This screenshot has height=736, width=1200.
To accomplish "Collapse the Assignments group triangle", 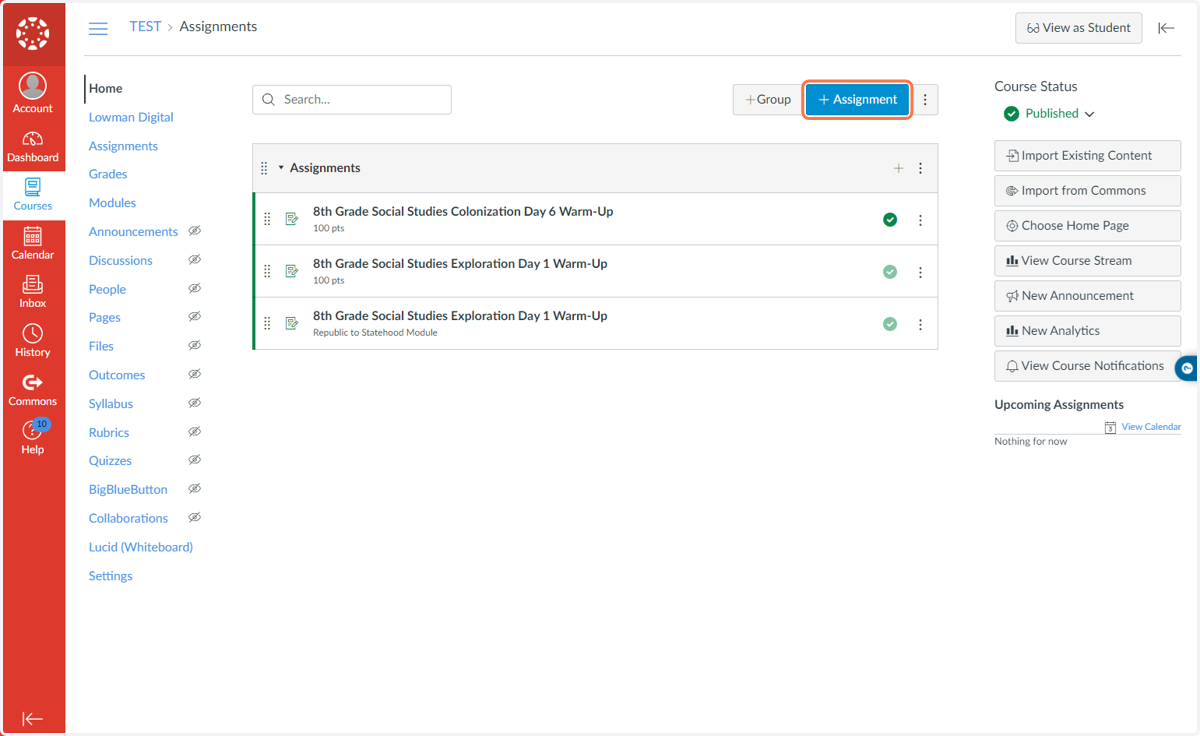I will pos(281,168).
